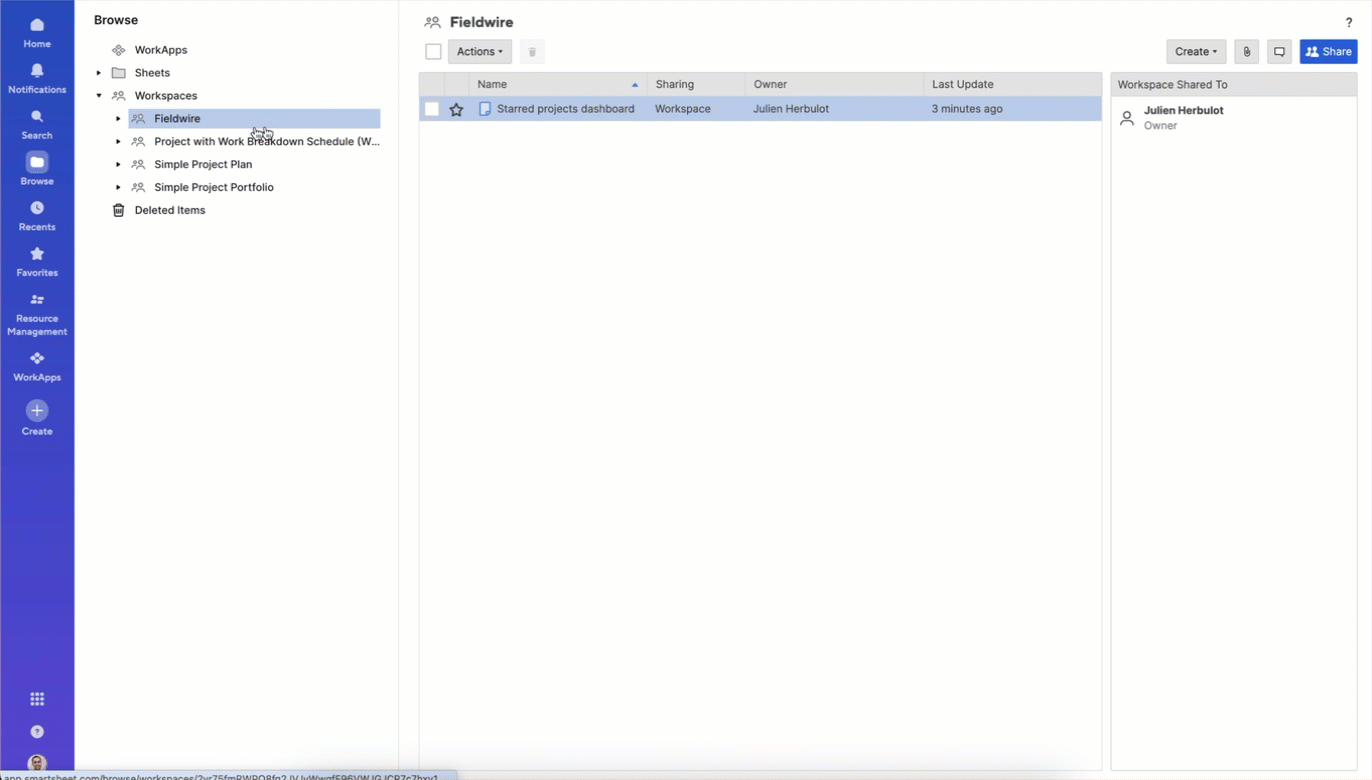Image resolution: width=1372 pixels, height=780 pixels.
Task: Select the Search icon in the sidebar
Action: (x=37, y=122)
